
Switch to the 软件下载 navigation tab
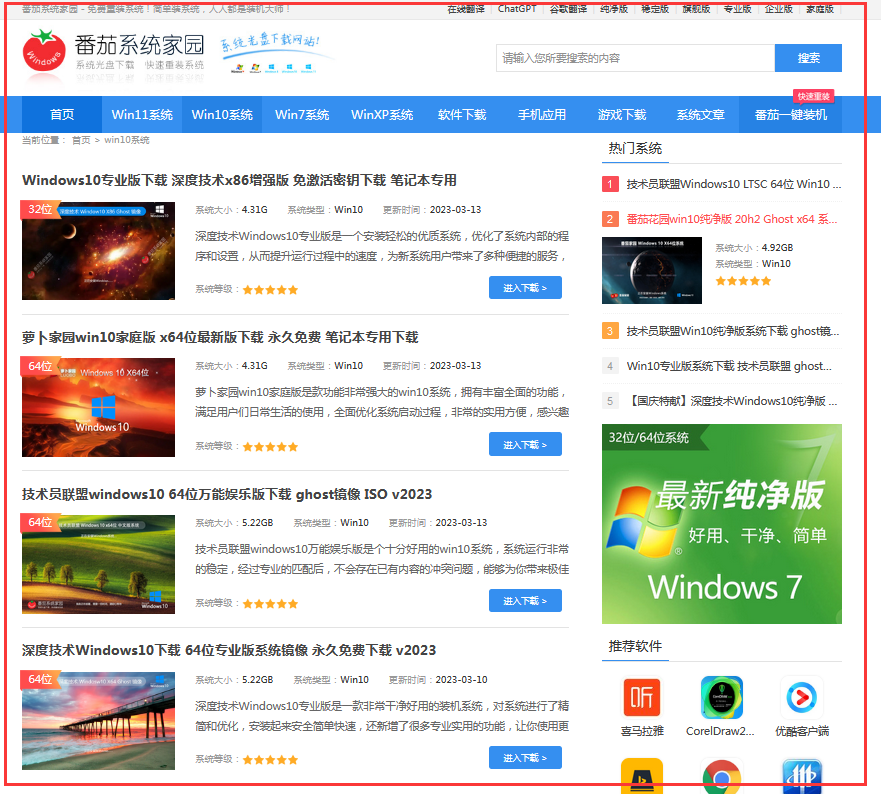(x=462, y=115)
